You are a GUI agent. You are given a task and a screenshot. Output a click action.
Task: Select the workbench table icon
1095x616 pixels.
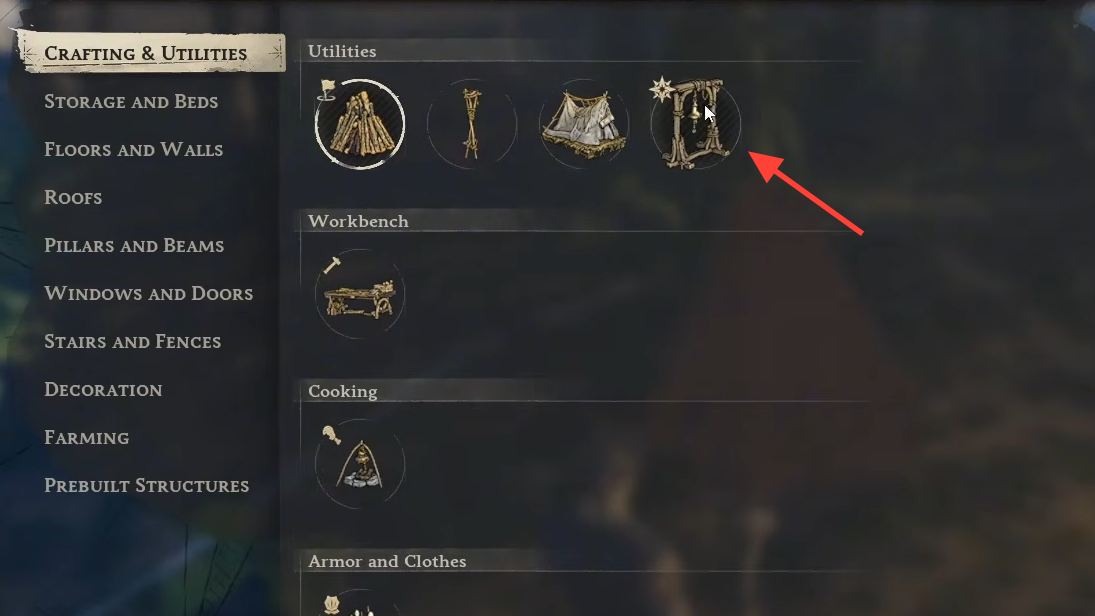(360, 294)
